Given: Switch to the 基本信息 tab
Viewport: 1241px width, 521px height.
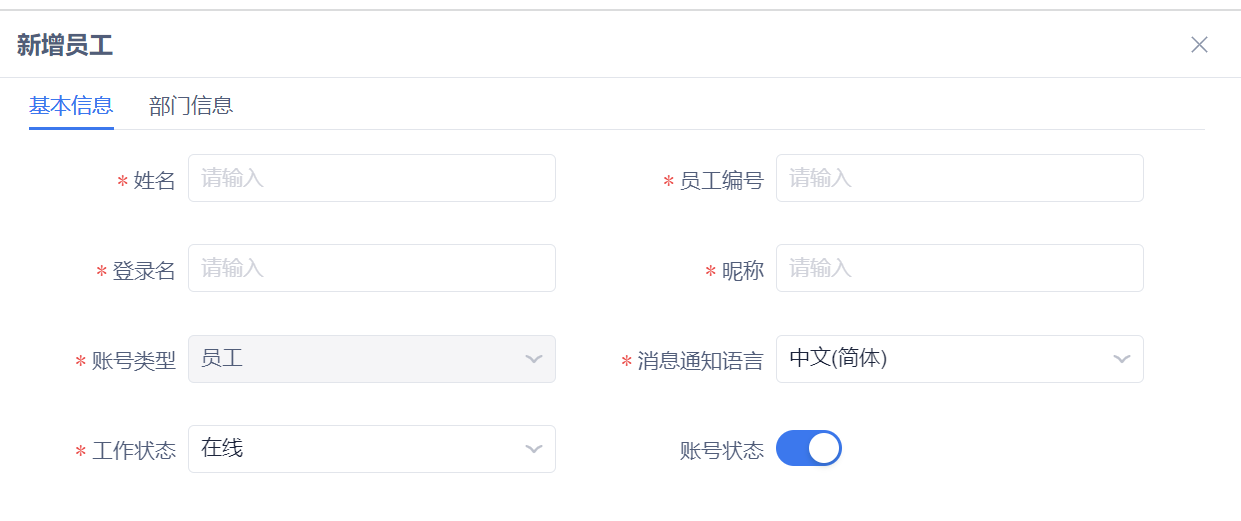Looking at the screenshot, I should click(71, 105).
